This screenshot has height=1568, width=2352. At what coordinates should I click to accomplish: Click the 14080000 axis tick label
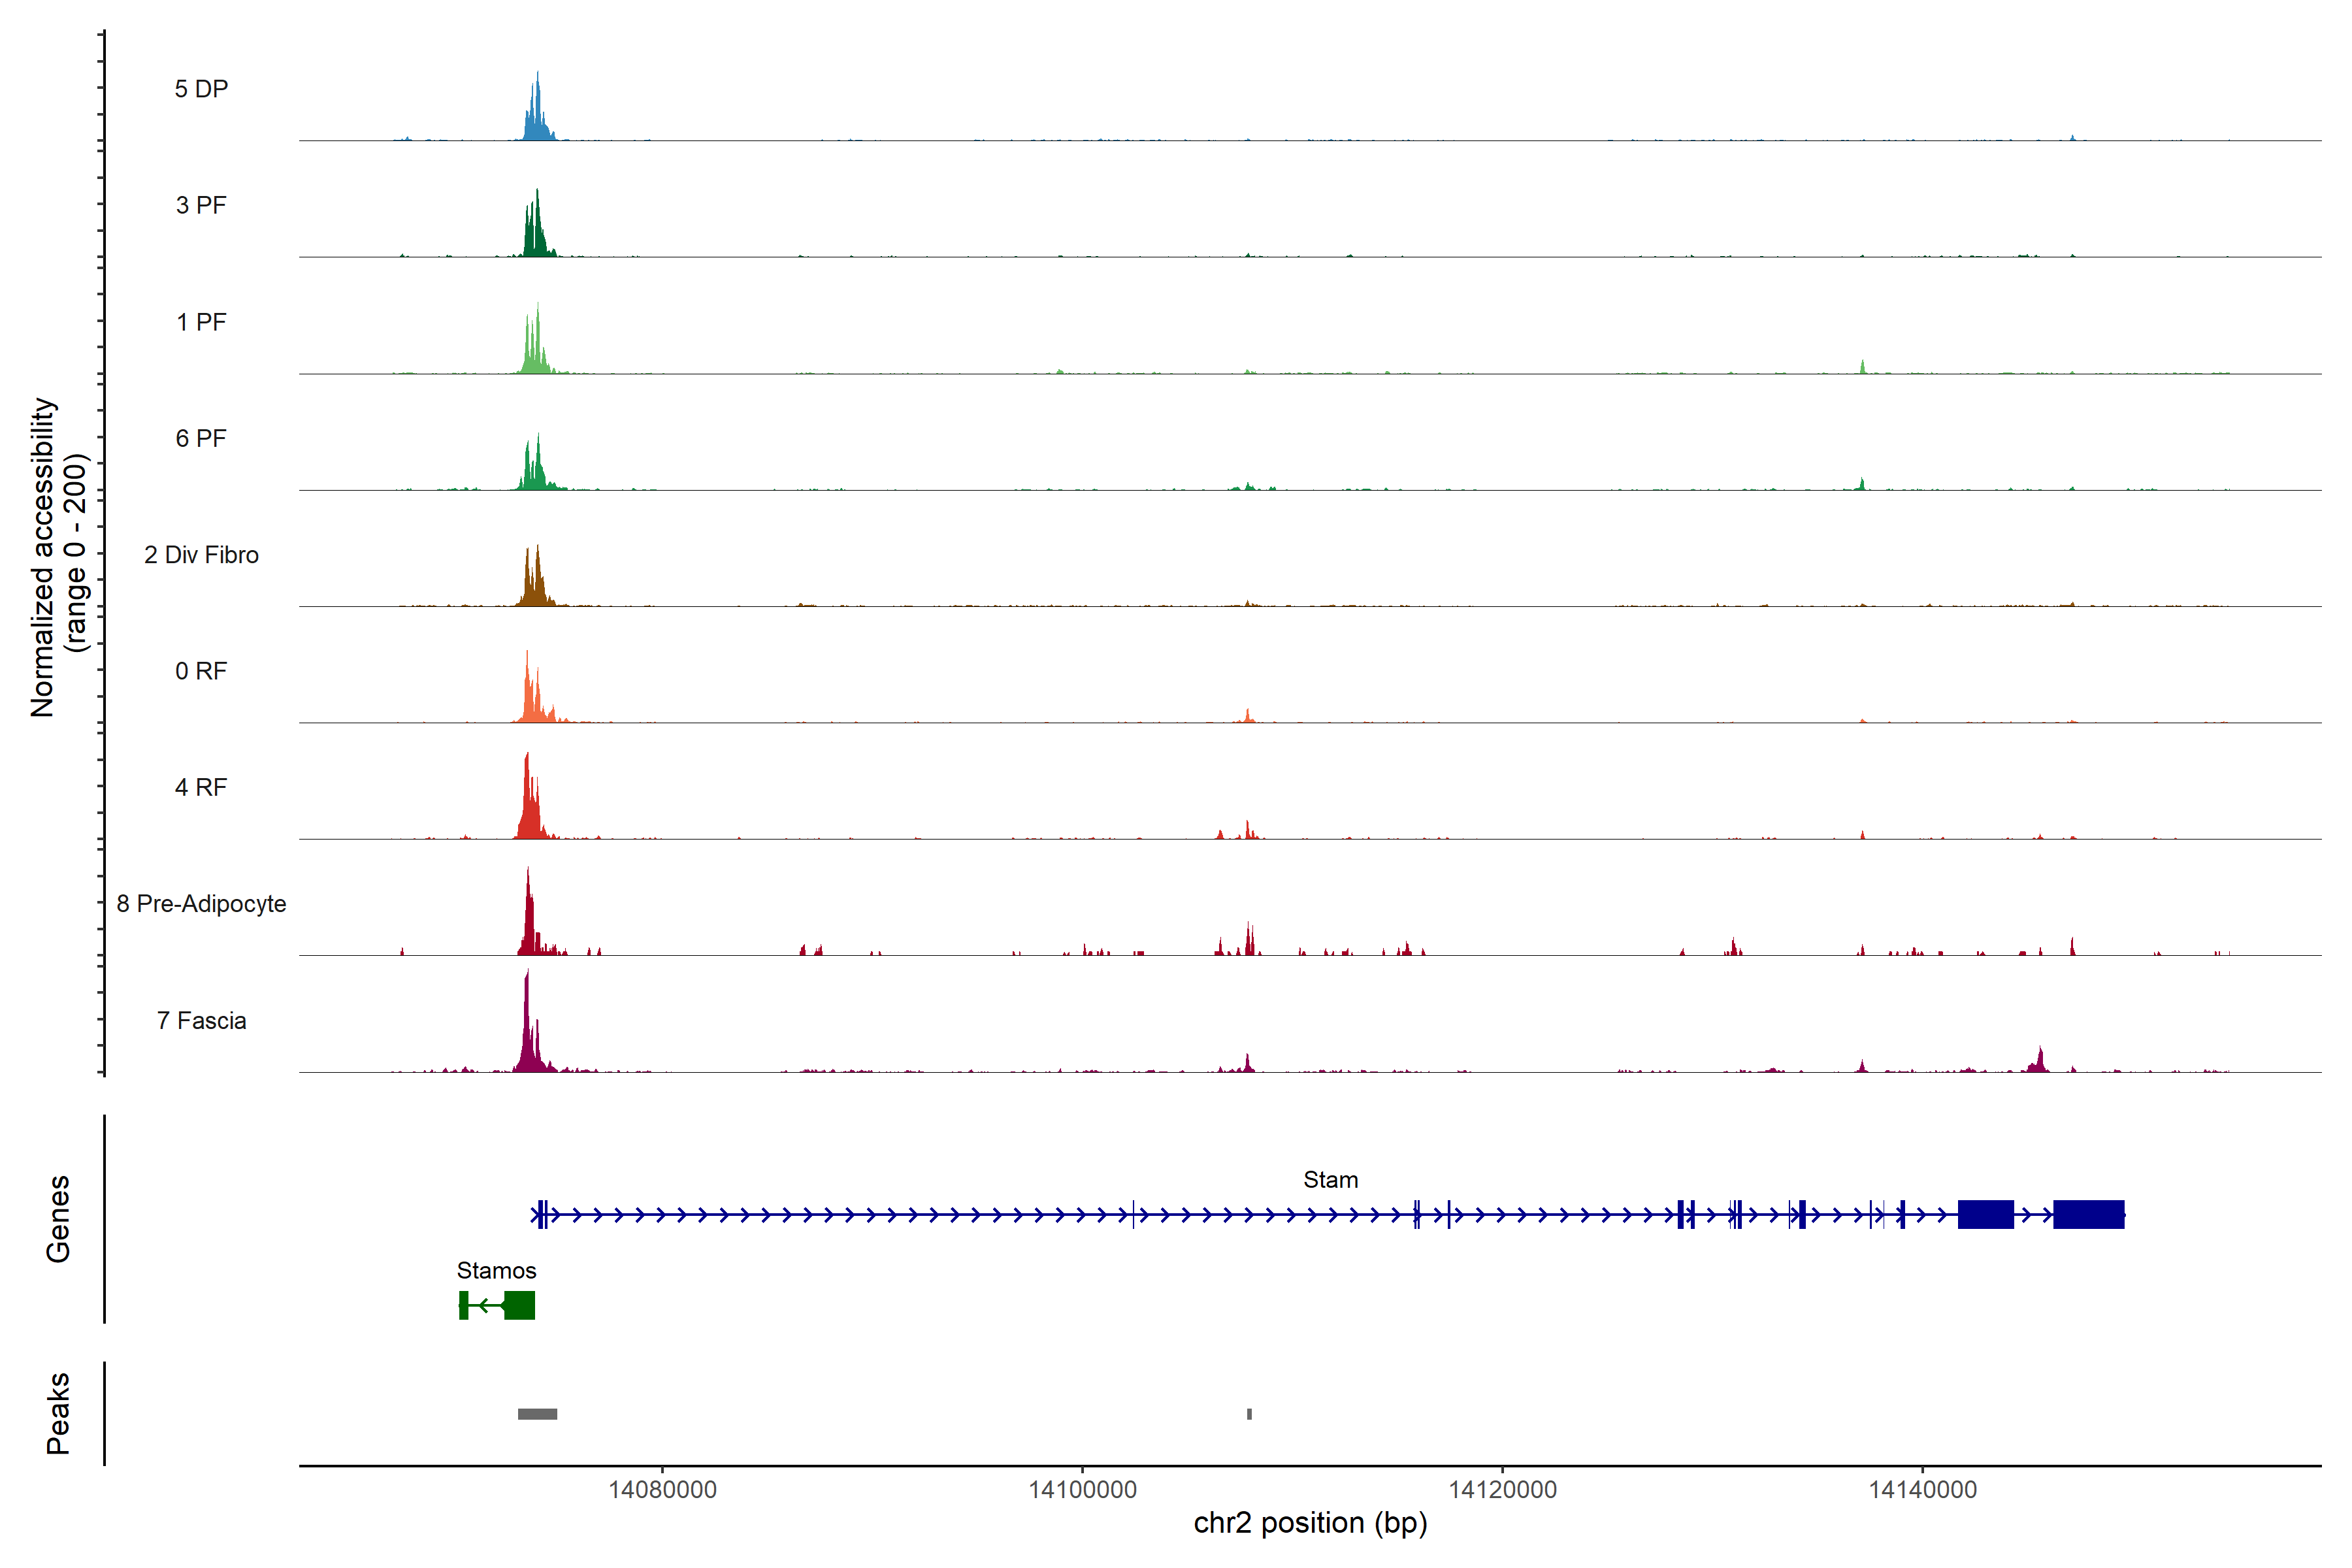tap(662, 1490)
